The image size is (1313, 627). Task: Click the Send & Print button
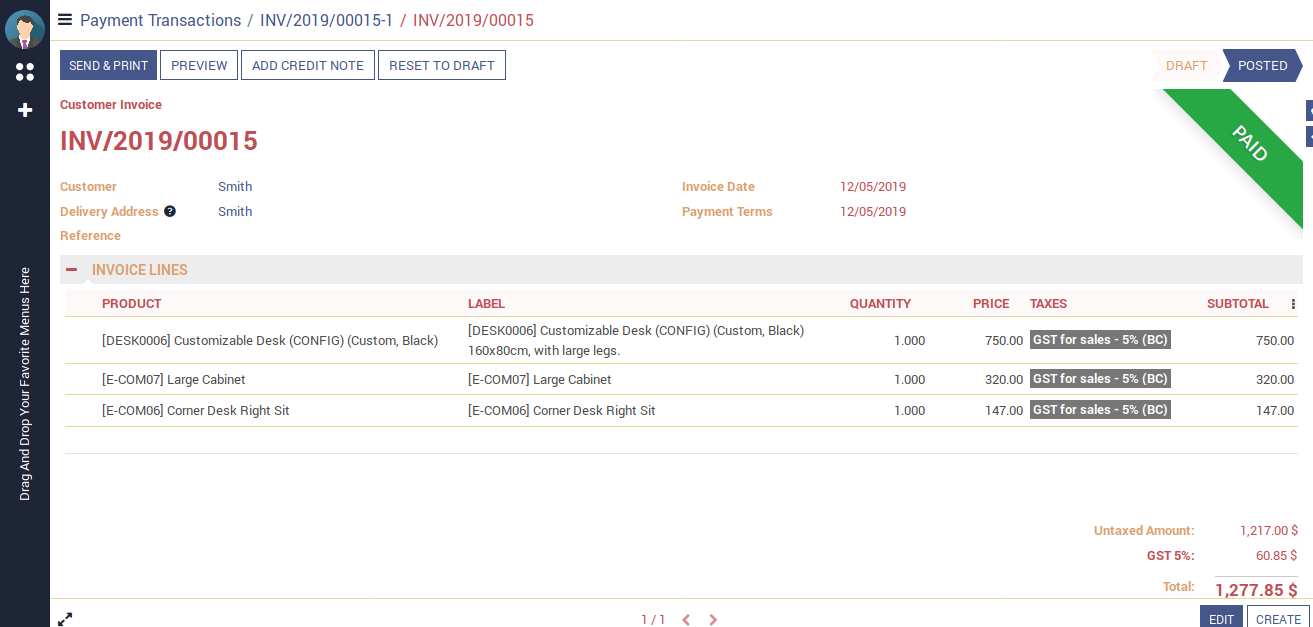tap(108, 66)
